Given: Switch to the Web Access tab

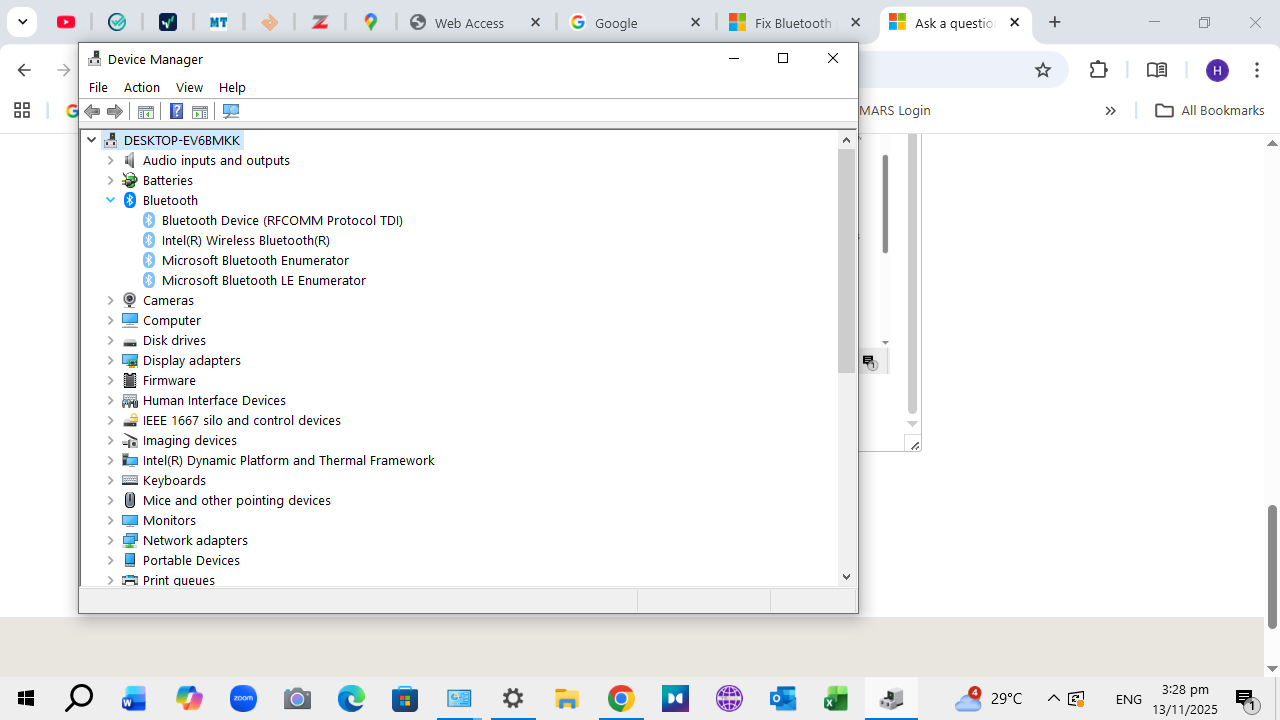Looking at the screenshot, I should point(475,23).
